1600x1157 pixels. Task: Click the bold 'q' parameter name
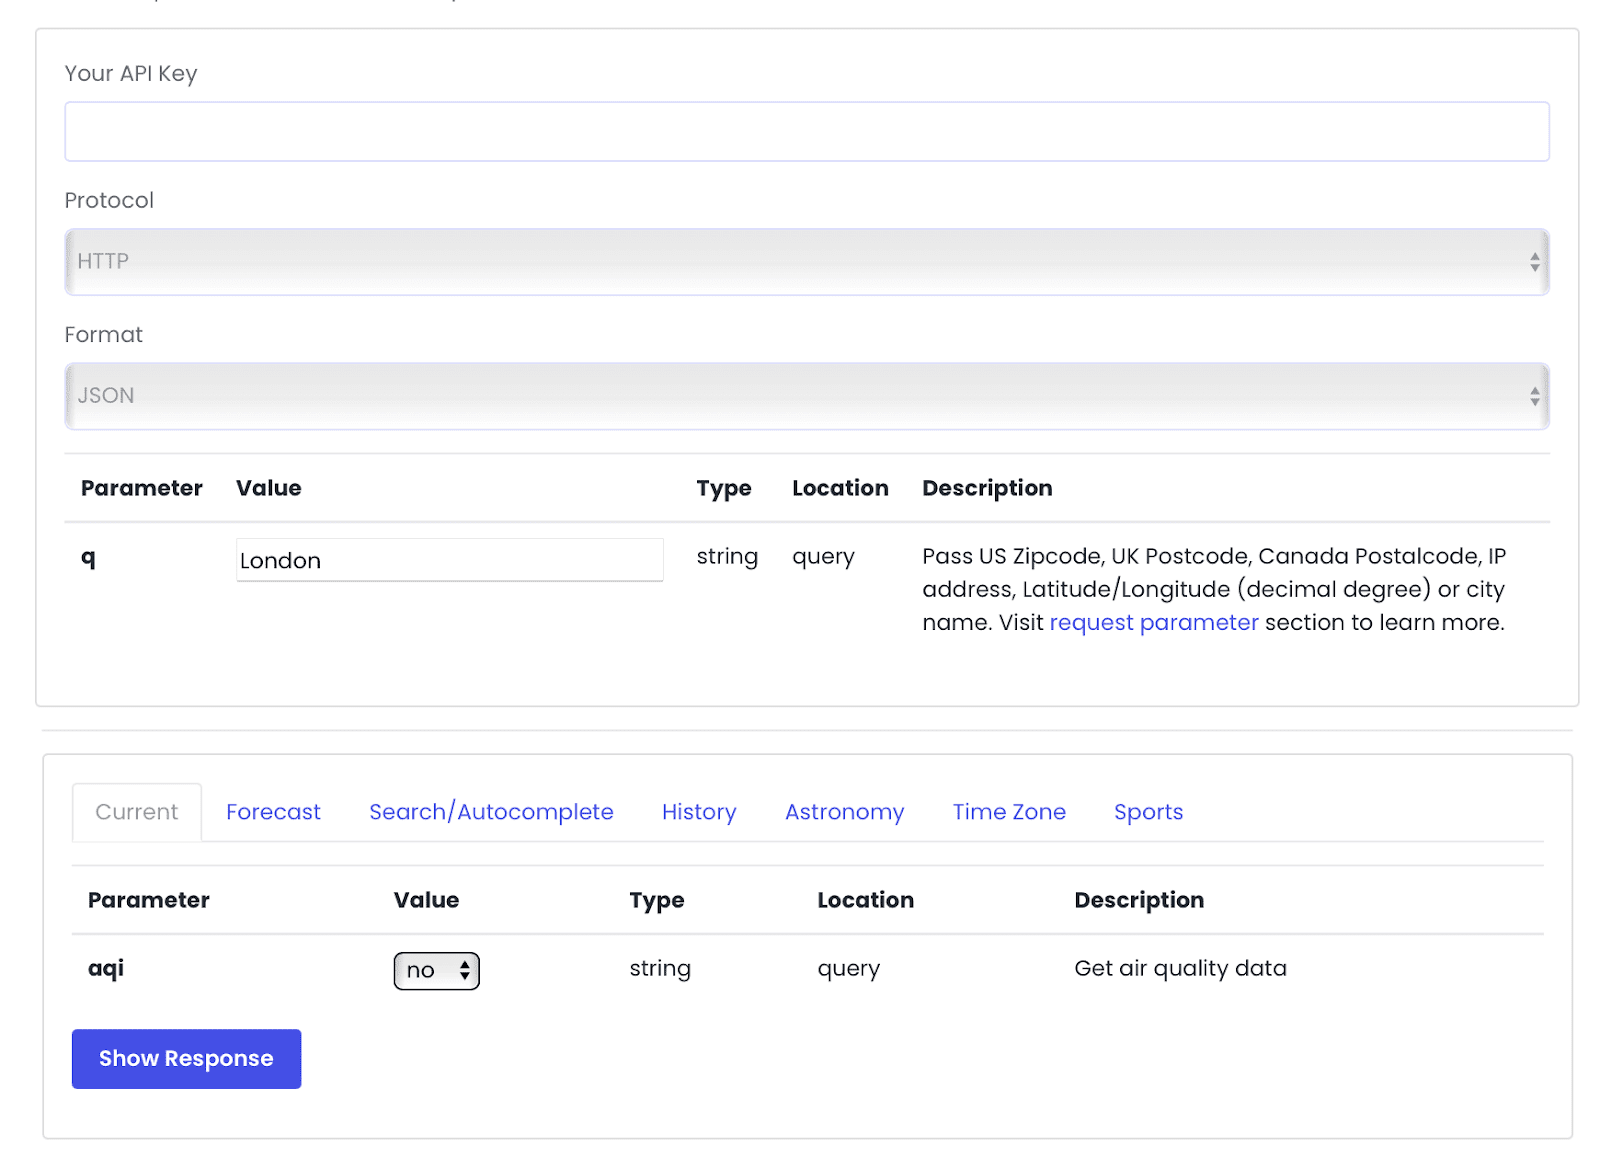point(88,559)
